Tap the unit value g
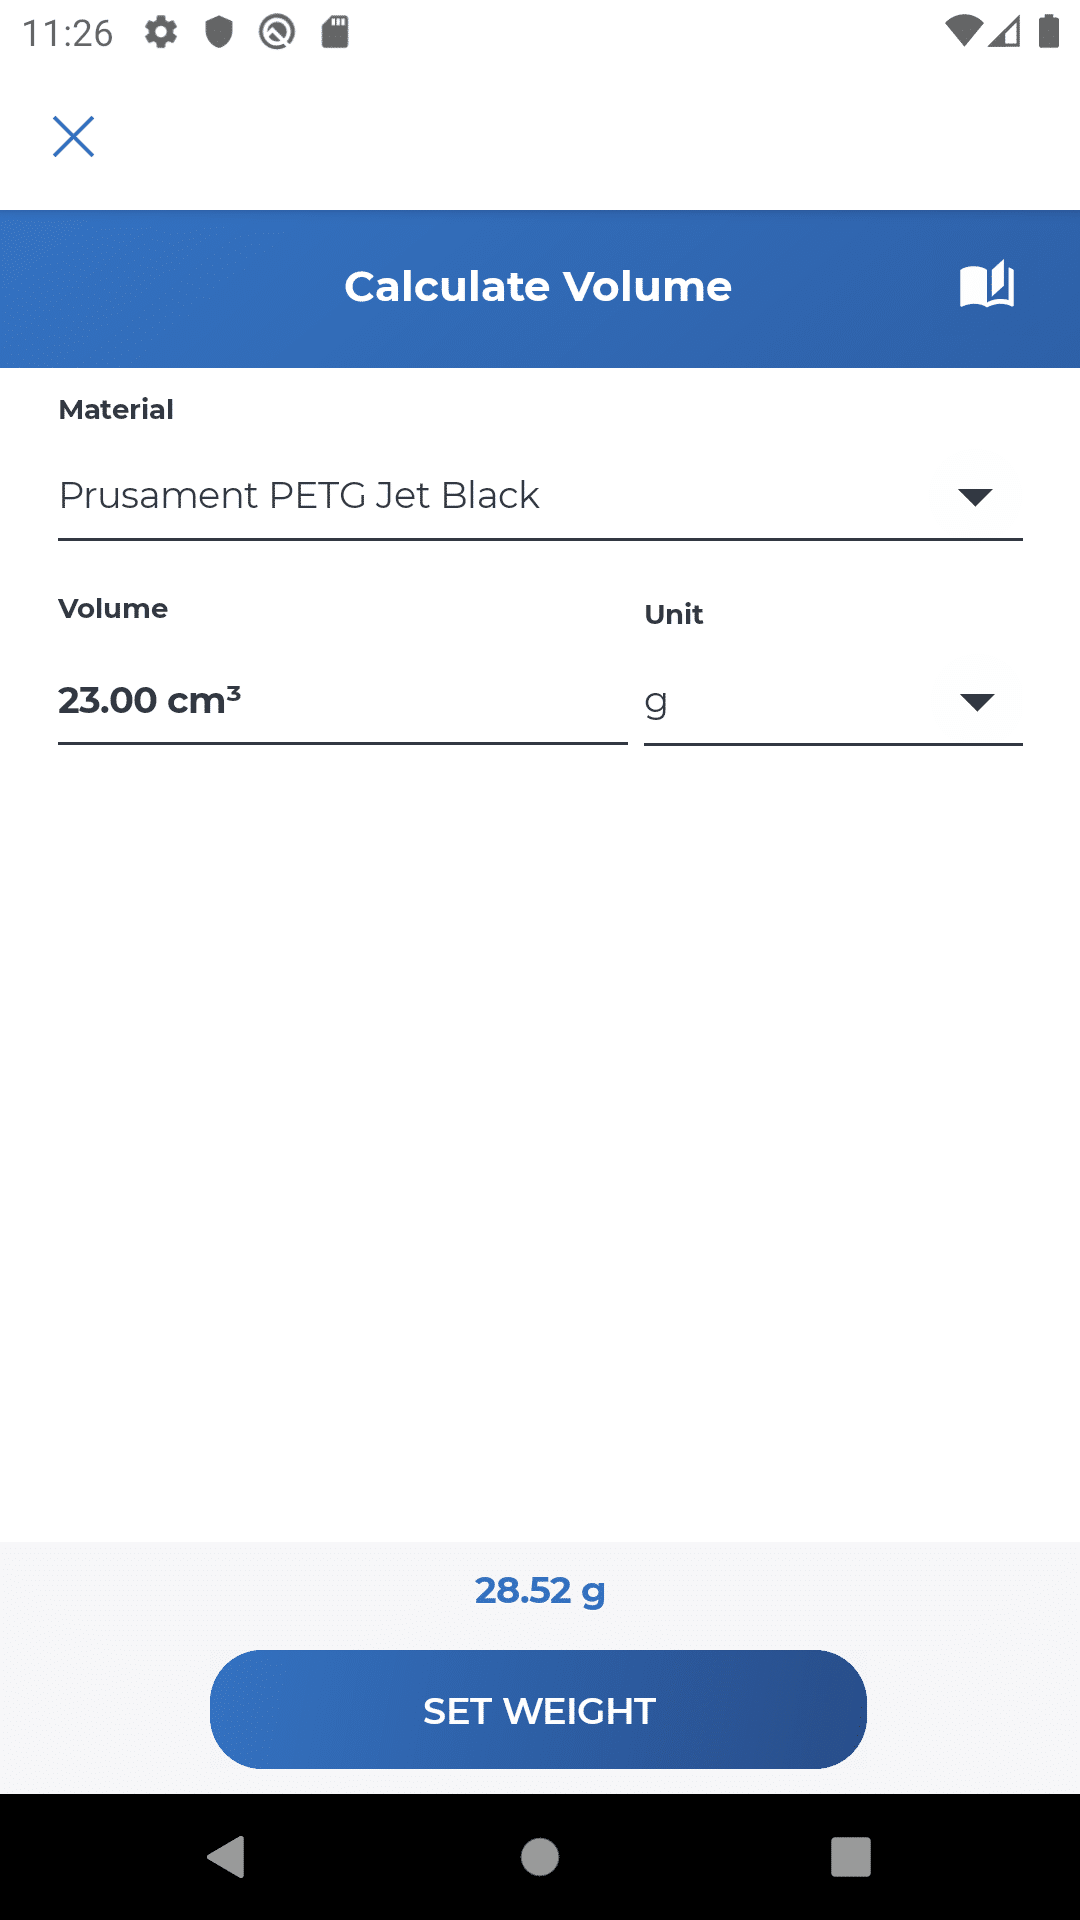Image resolution: width=1080 pixels, height=1920 pixels. [656, 703]
